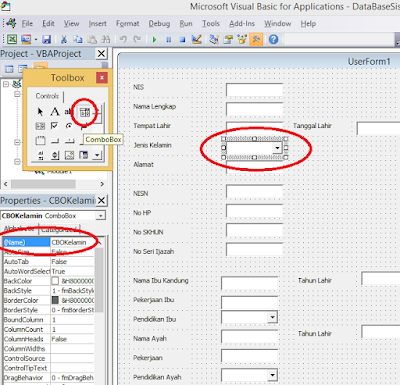Open the CBOKelamin ComboBox object selector dropdown
The height and width of the screenshot is (385, 400).
pos(100,216)
